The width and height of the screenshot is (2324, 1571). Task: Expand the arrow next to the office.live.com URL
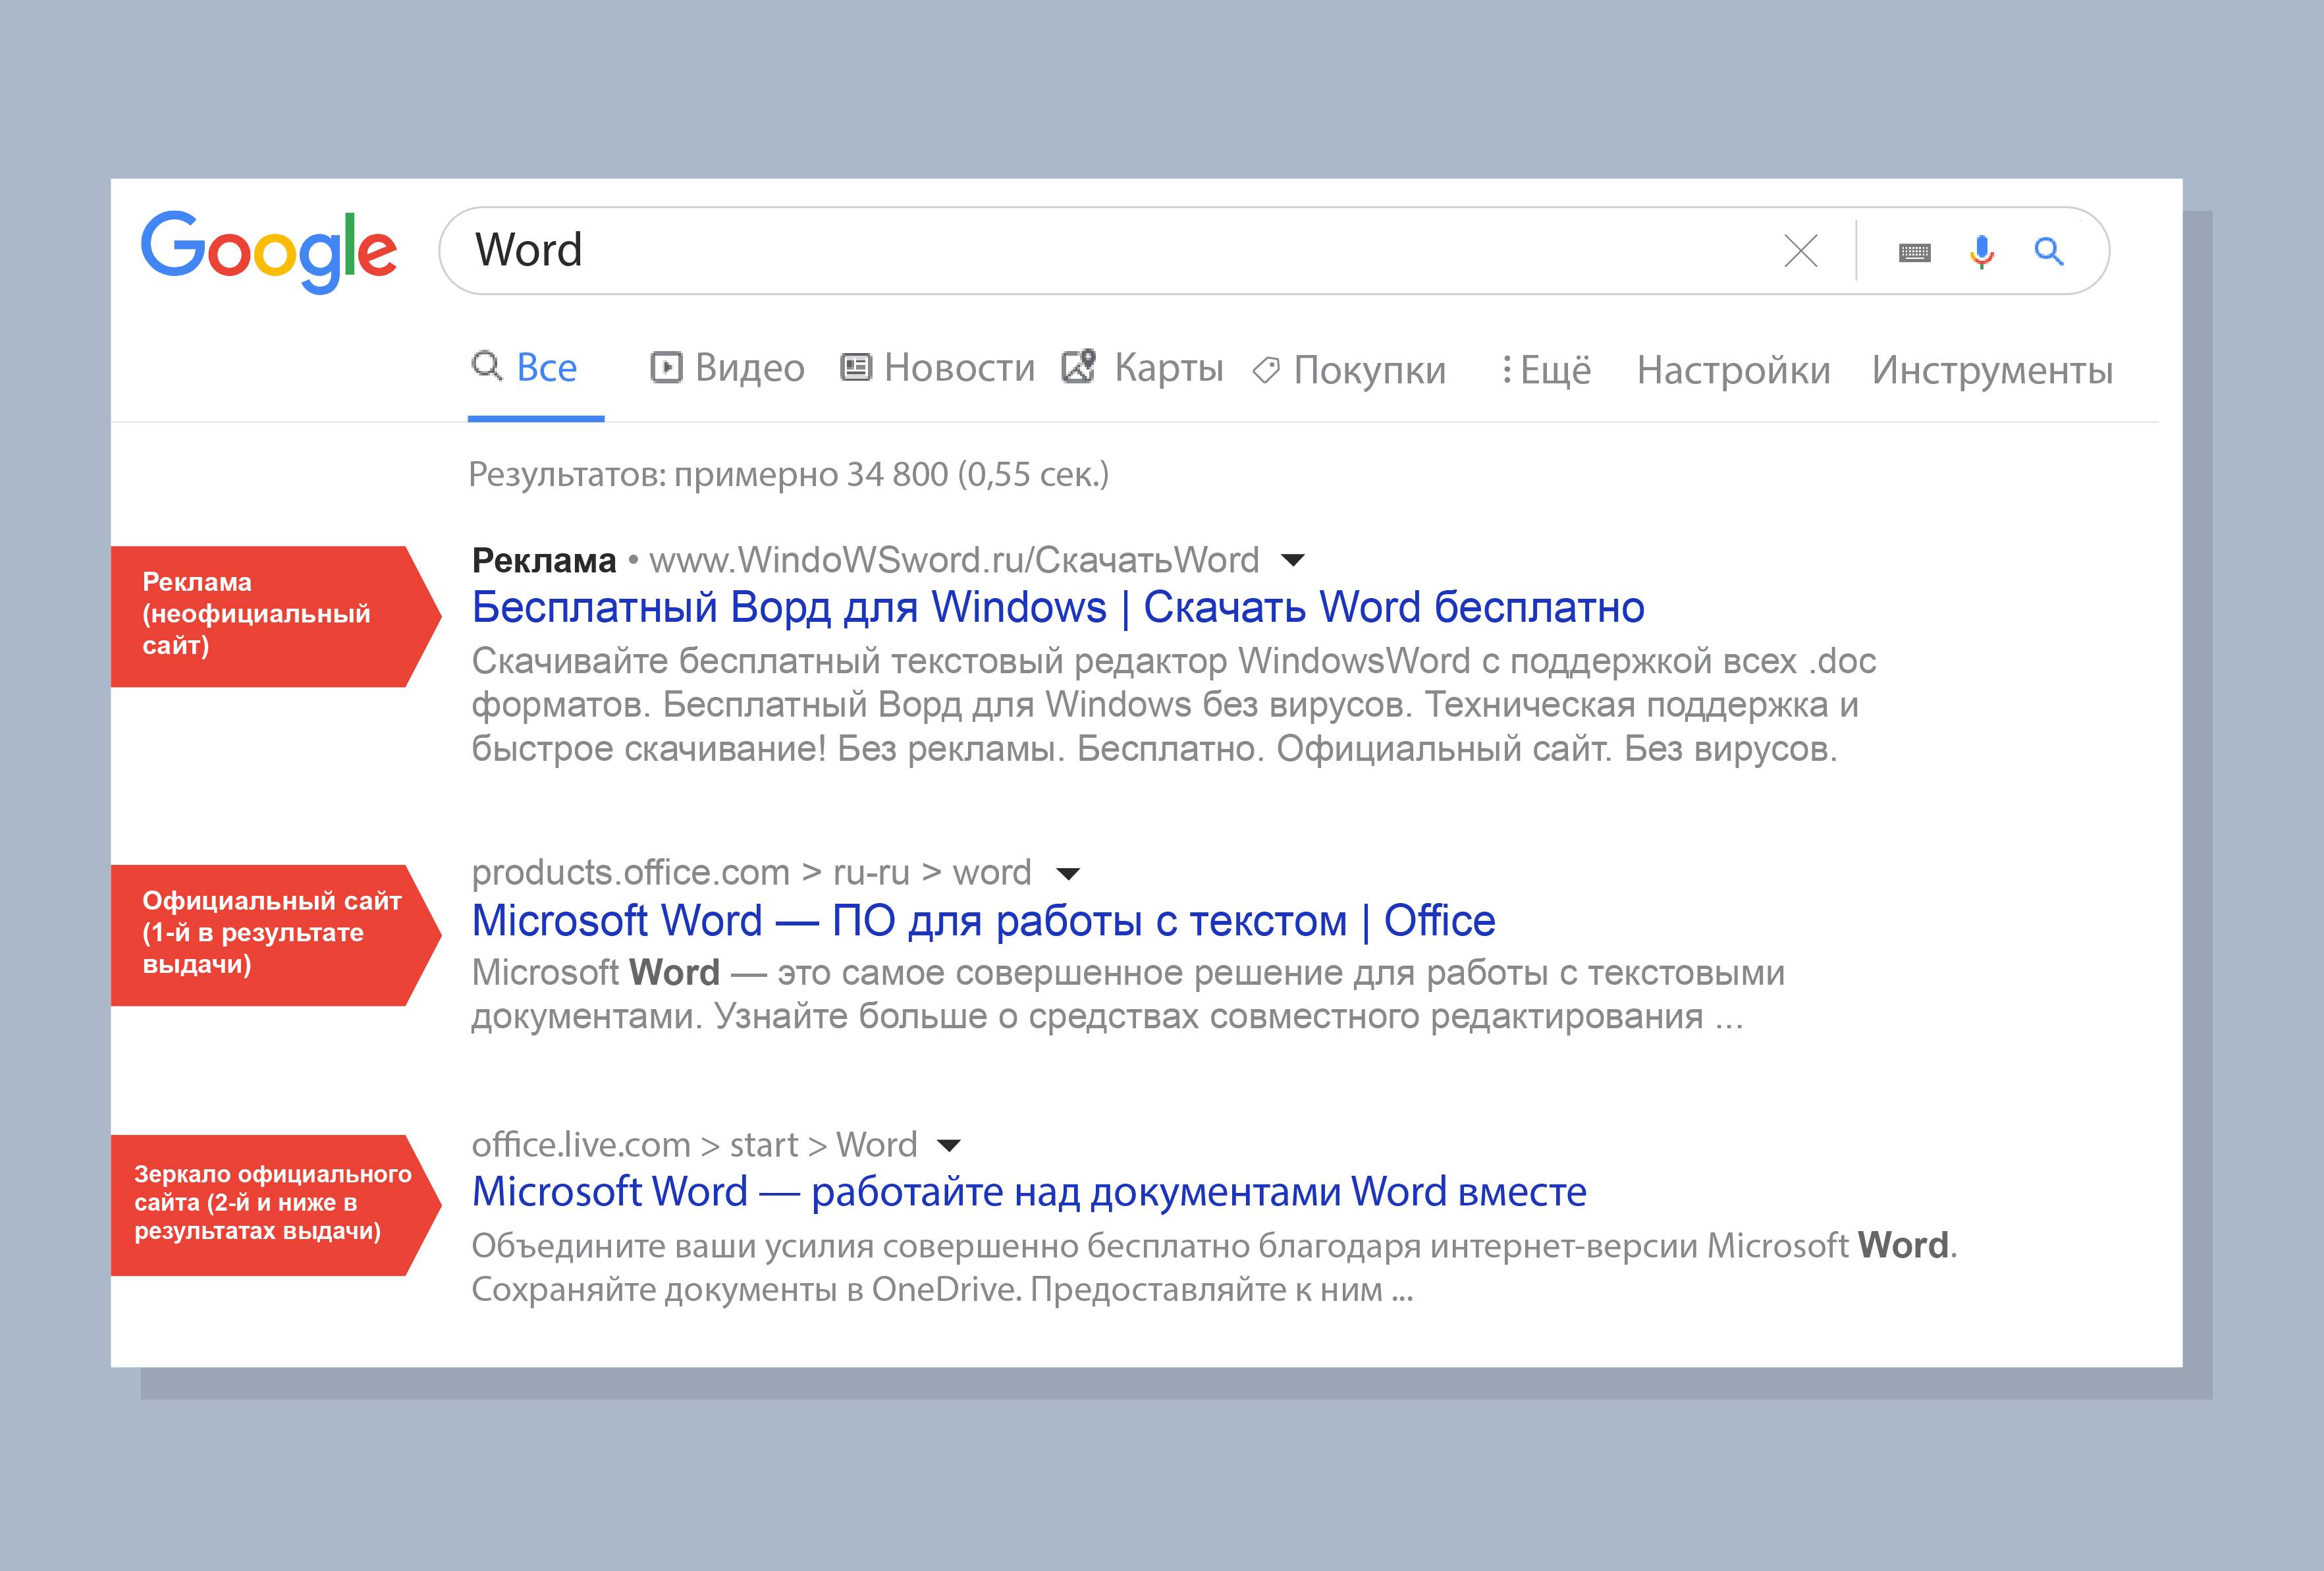coord(949,1145)
